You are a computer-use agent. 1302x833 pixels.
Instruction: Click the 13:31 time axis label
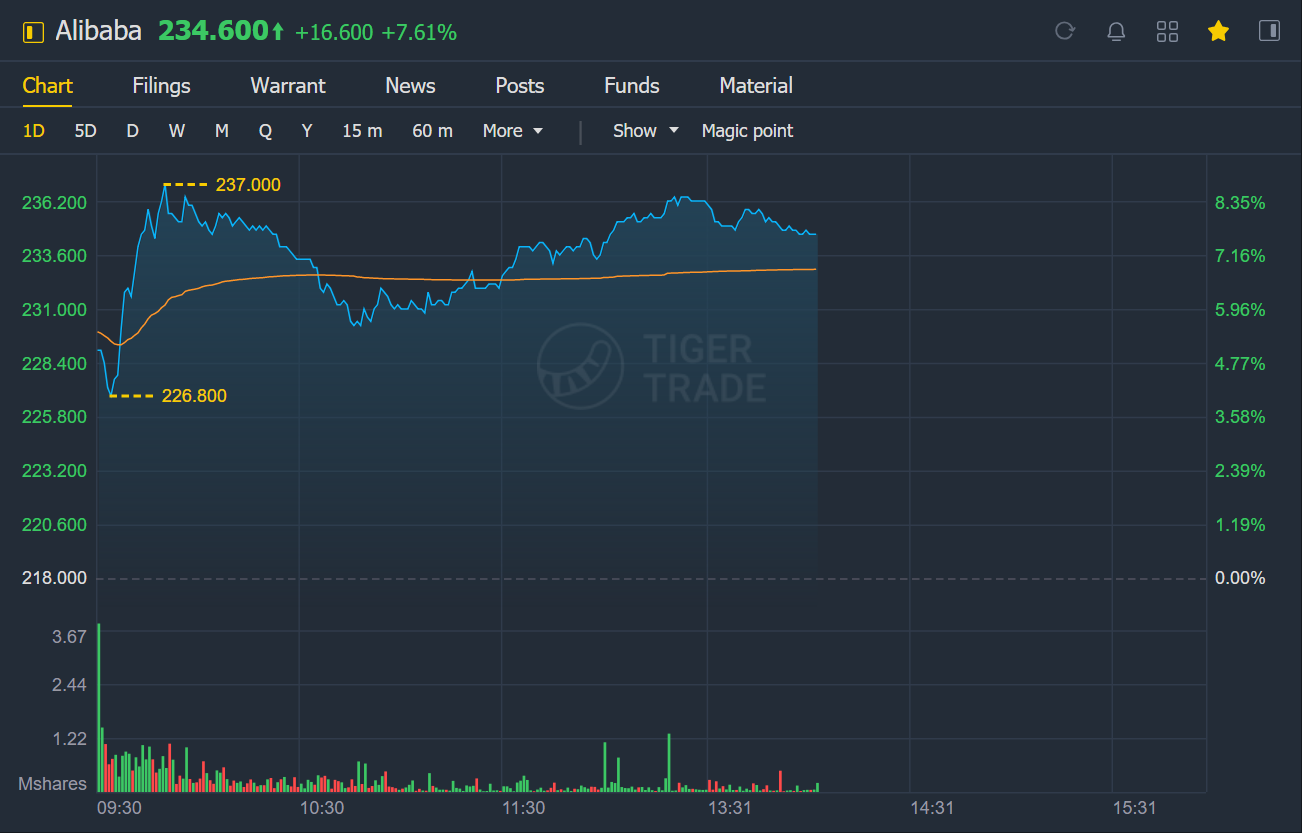[x=729, y=808]
